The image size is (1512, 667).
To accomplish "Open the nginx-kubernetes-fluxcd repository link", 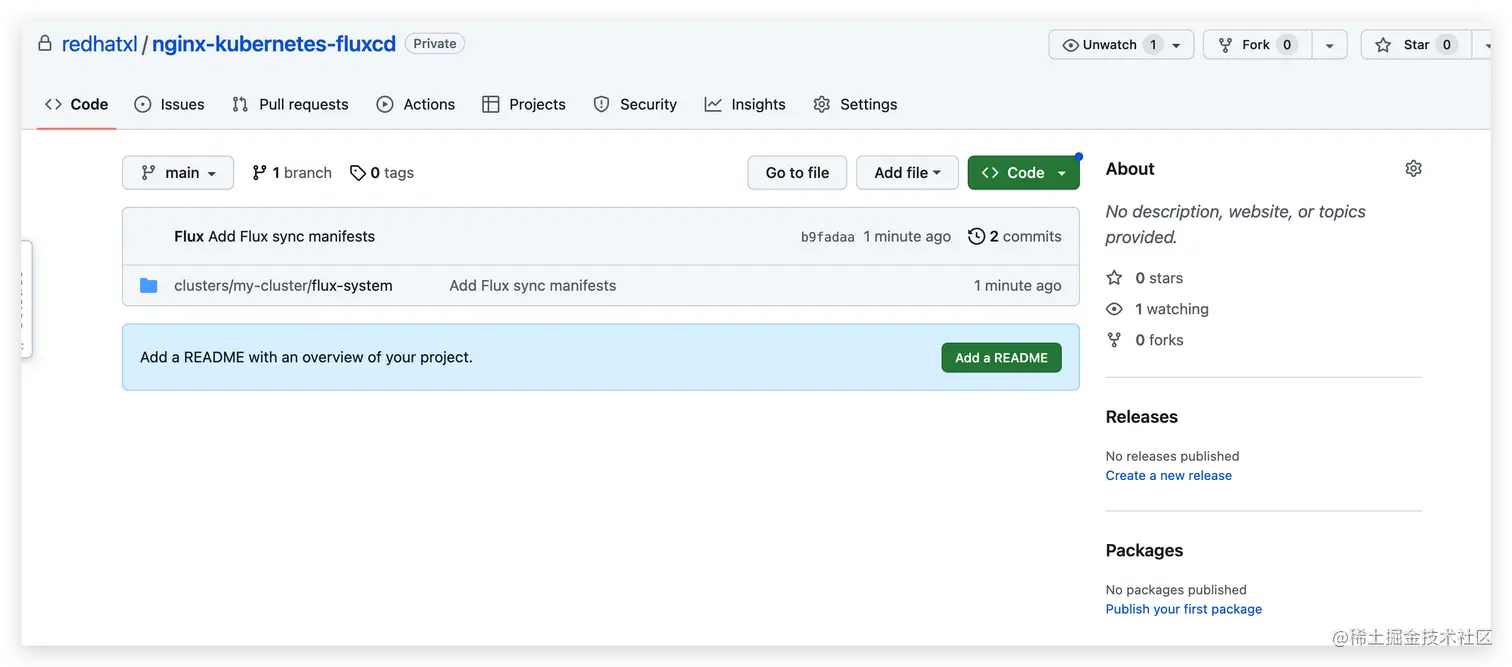I will (x=274, y=44).
